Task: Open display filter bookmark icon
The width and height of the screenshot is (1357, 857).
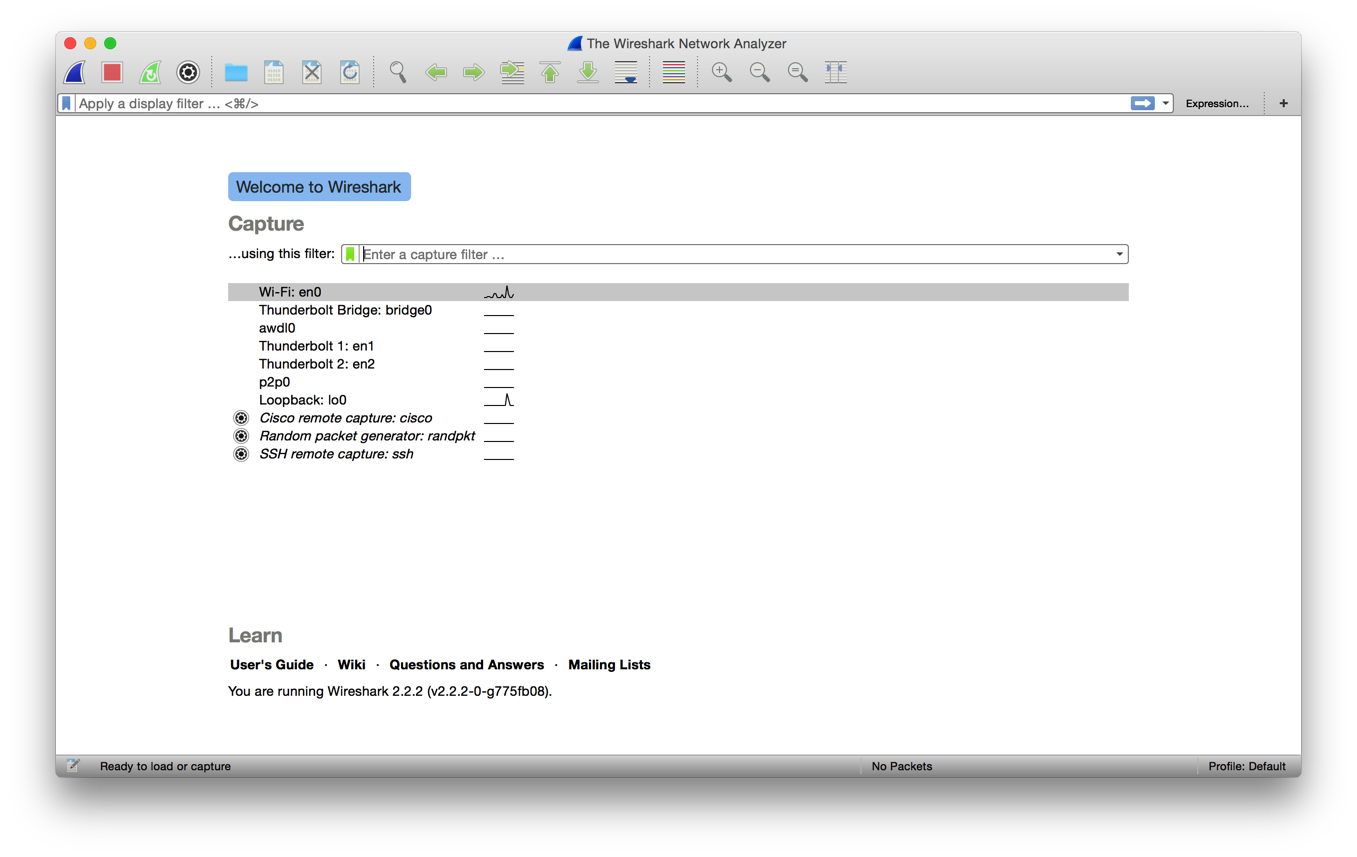Action: click(x=66, y=103)
